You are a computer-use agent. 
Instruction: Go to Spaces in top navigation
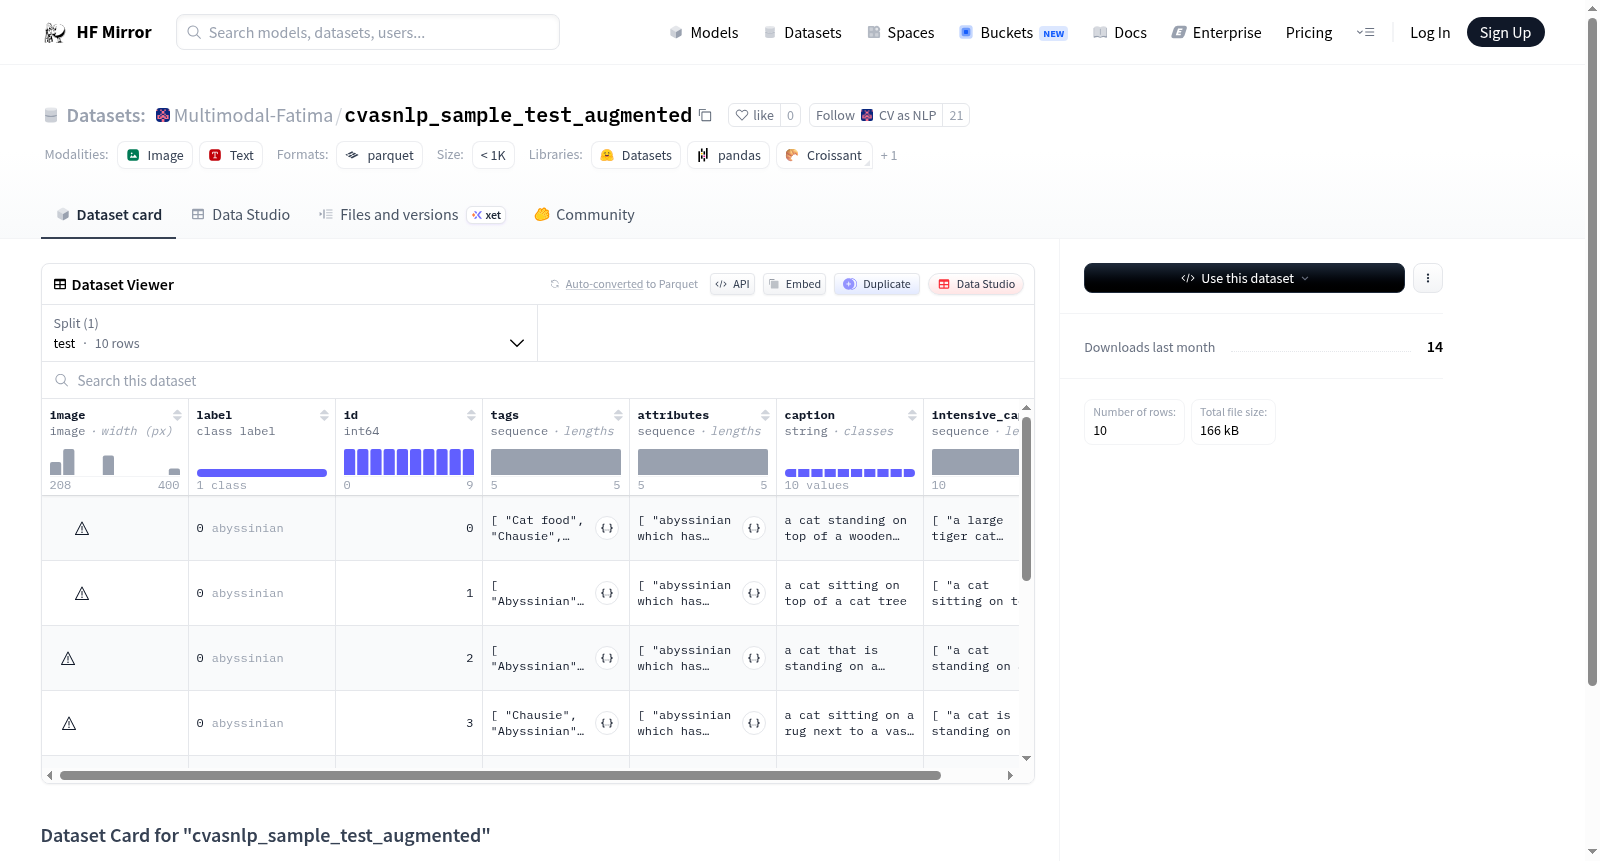900,32
